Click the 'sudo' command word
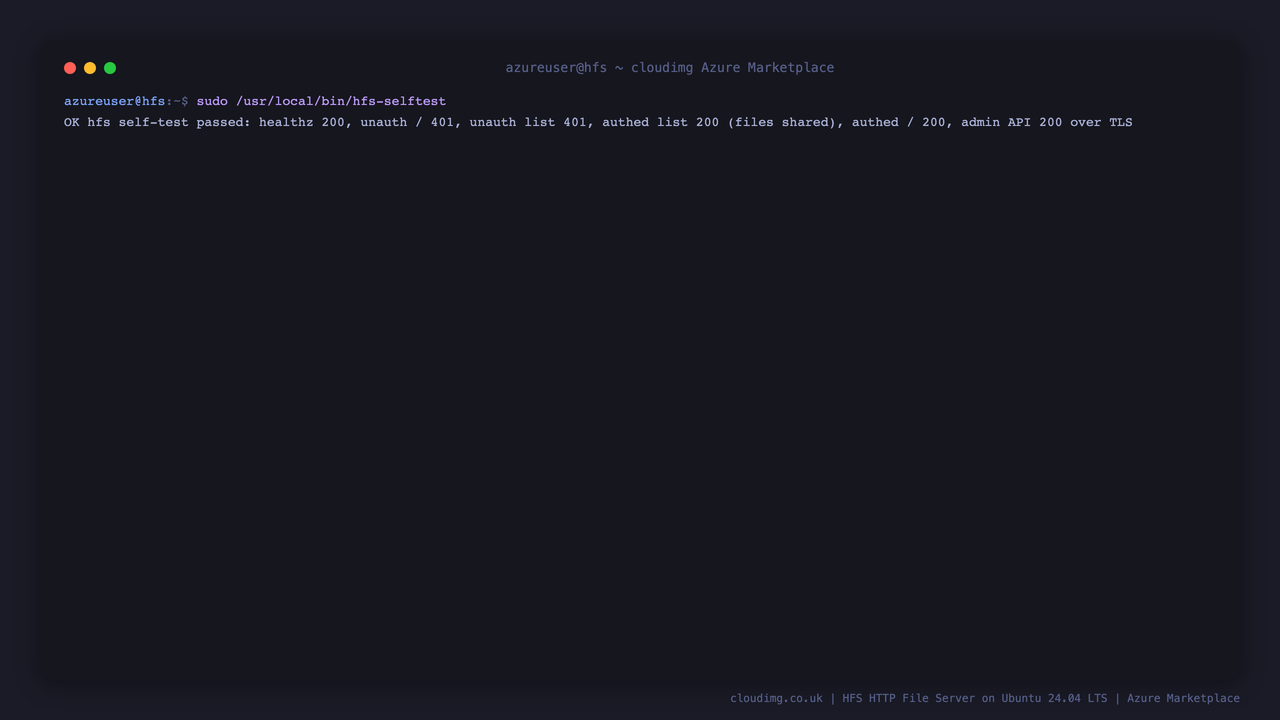This screenshot has height=720, width=1280. [x=212, y=101]
